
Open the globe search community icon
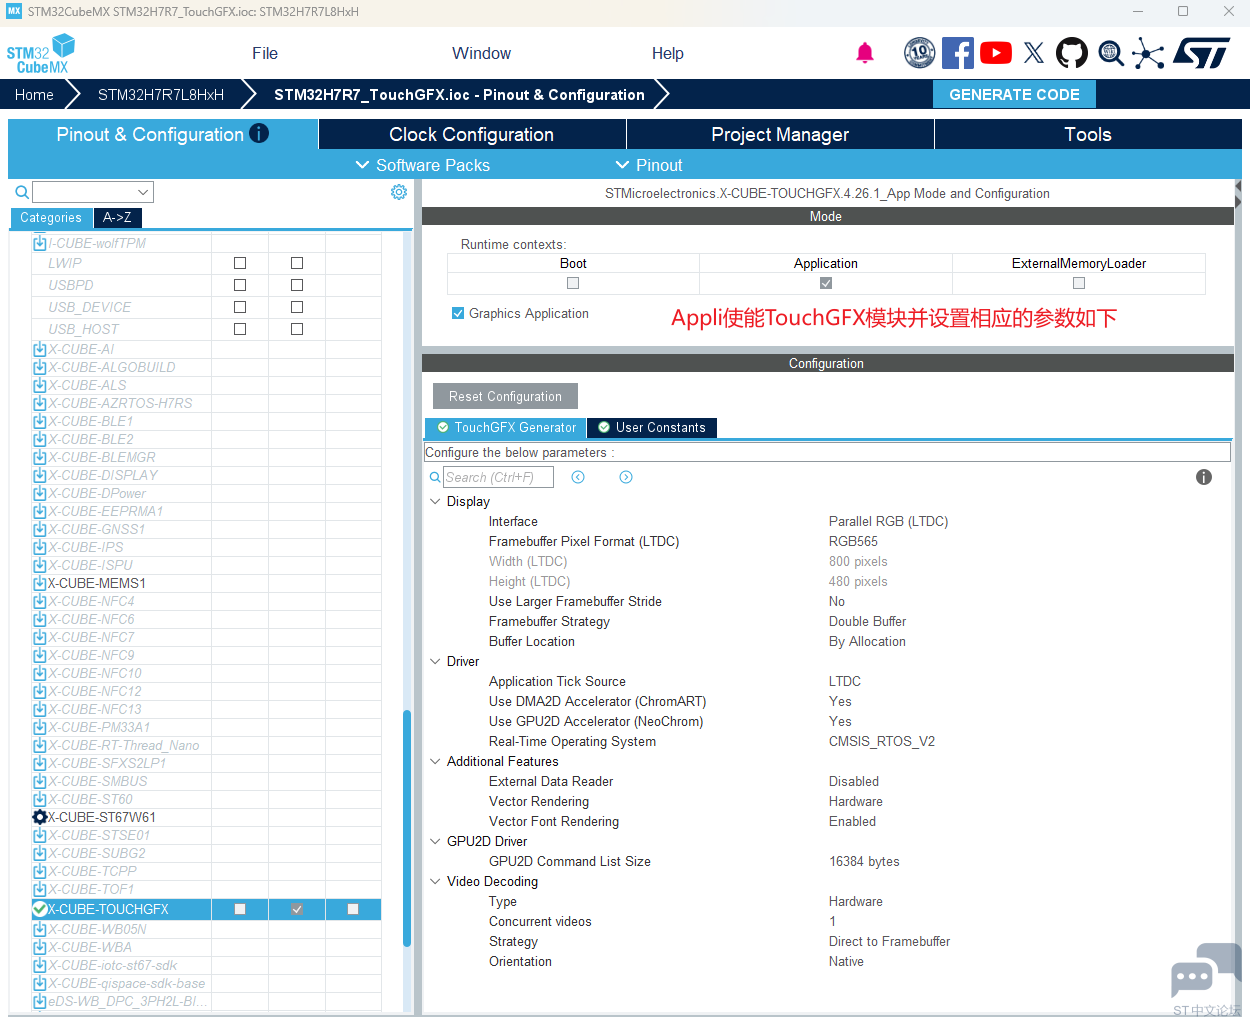[1111, 53]
